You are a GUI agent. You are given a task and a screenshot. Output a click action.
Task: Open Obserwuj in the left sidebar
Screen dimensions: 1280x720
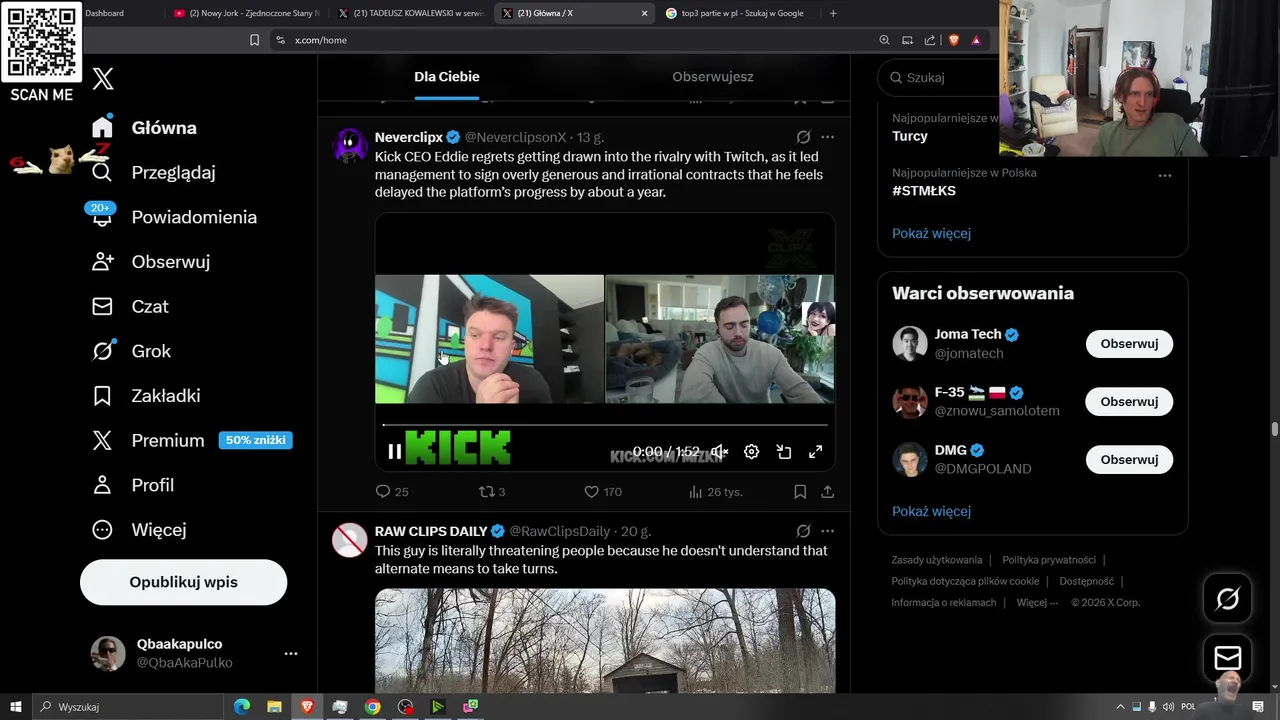(x=151, y=262)
